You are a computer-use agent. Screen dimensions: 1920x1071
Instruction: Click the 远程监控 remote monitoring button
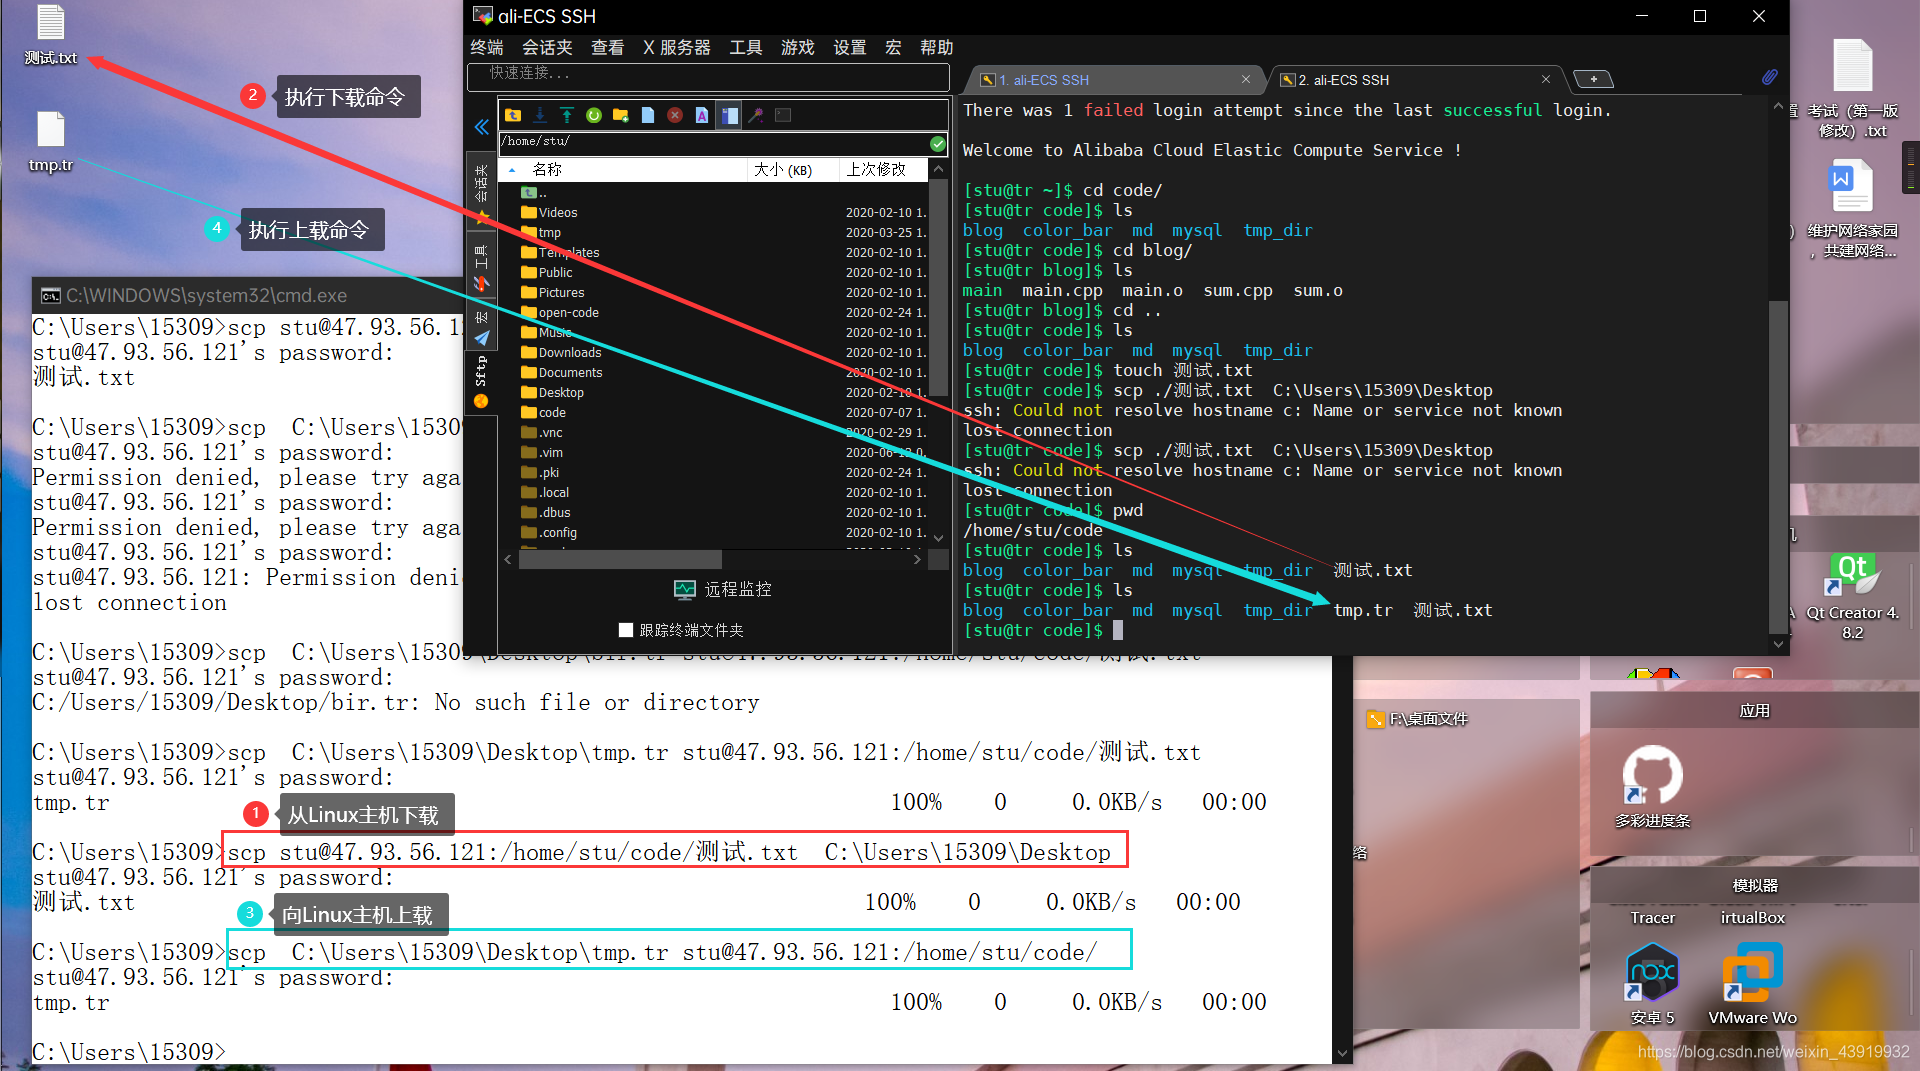723,590
